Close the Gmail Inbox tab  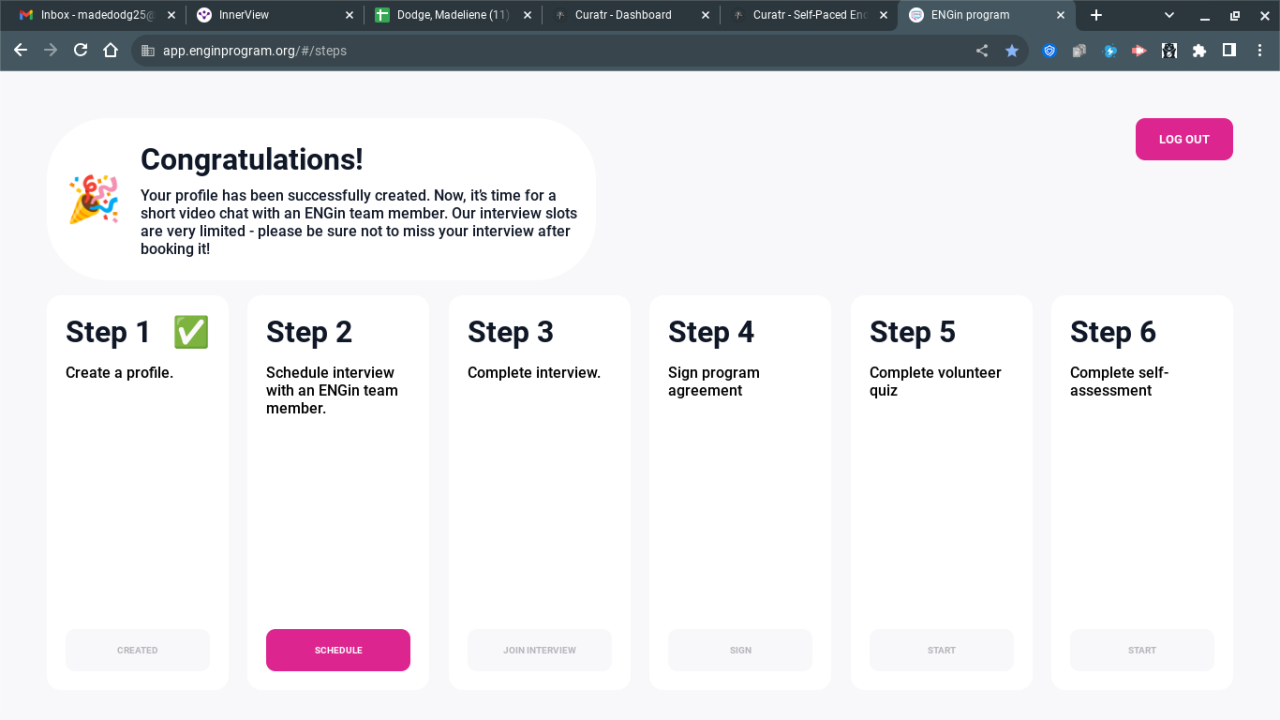[x=171, y=15]
